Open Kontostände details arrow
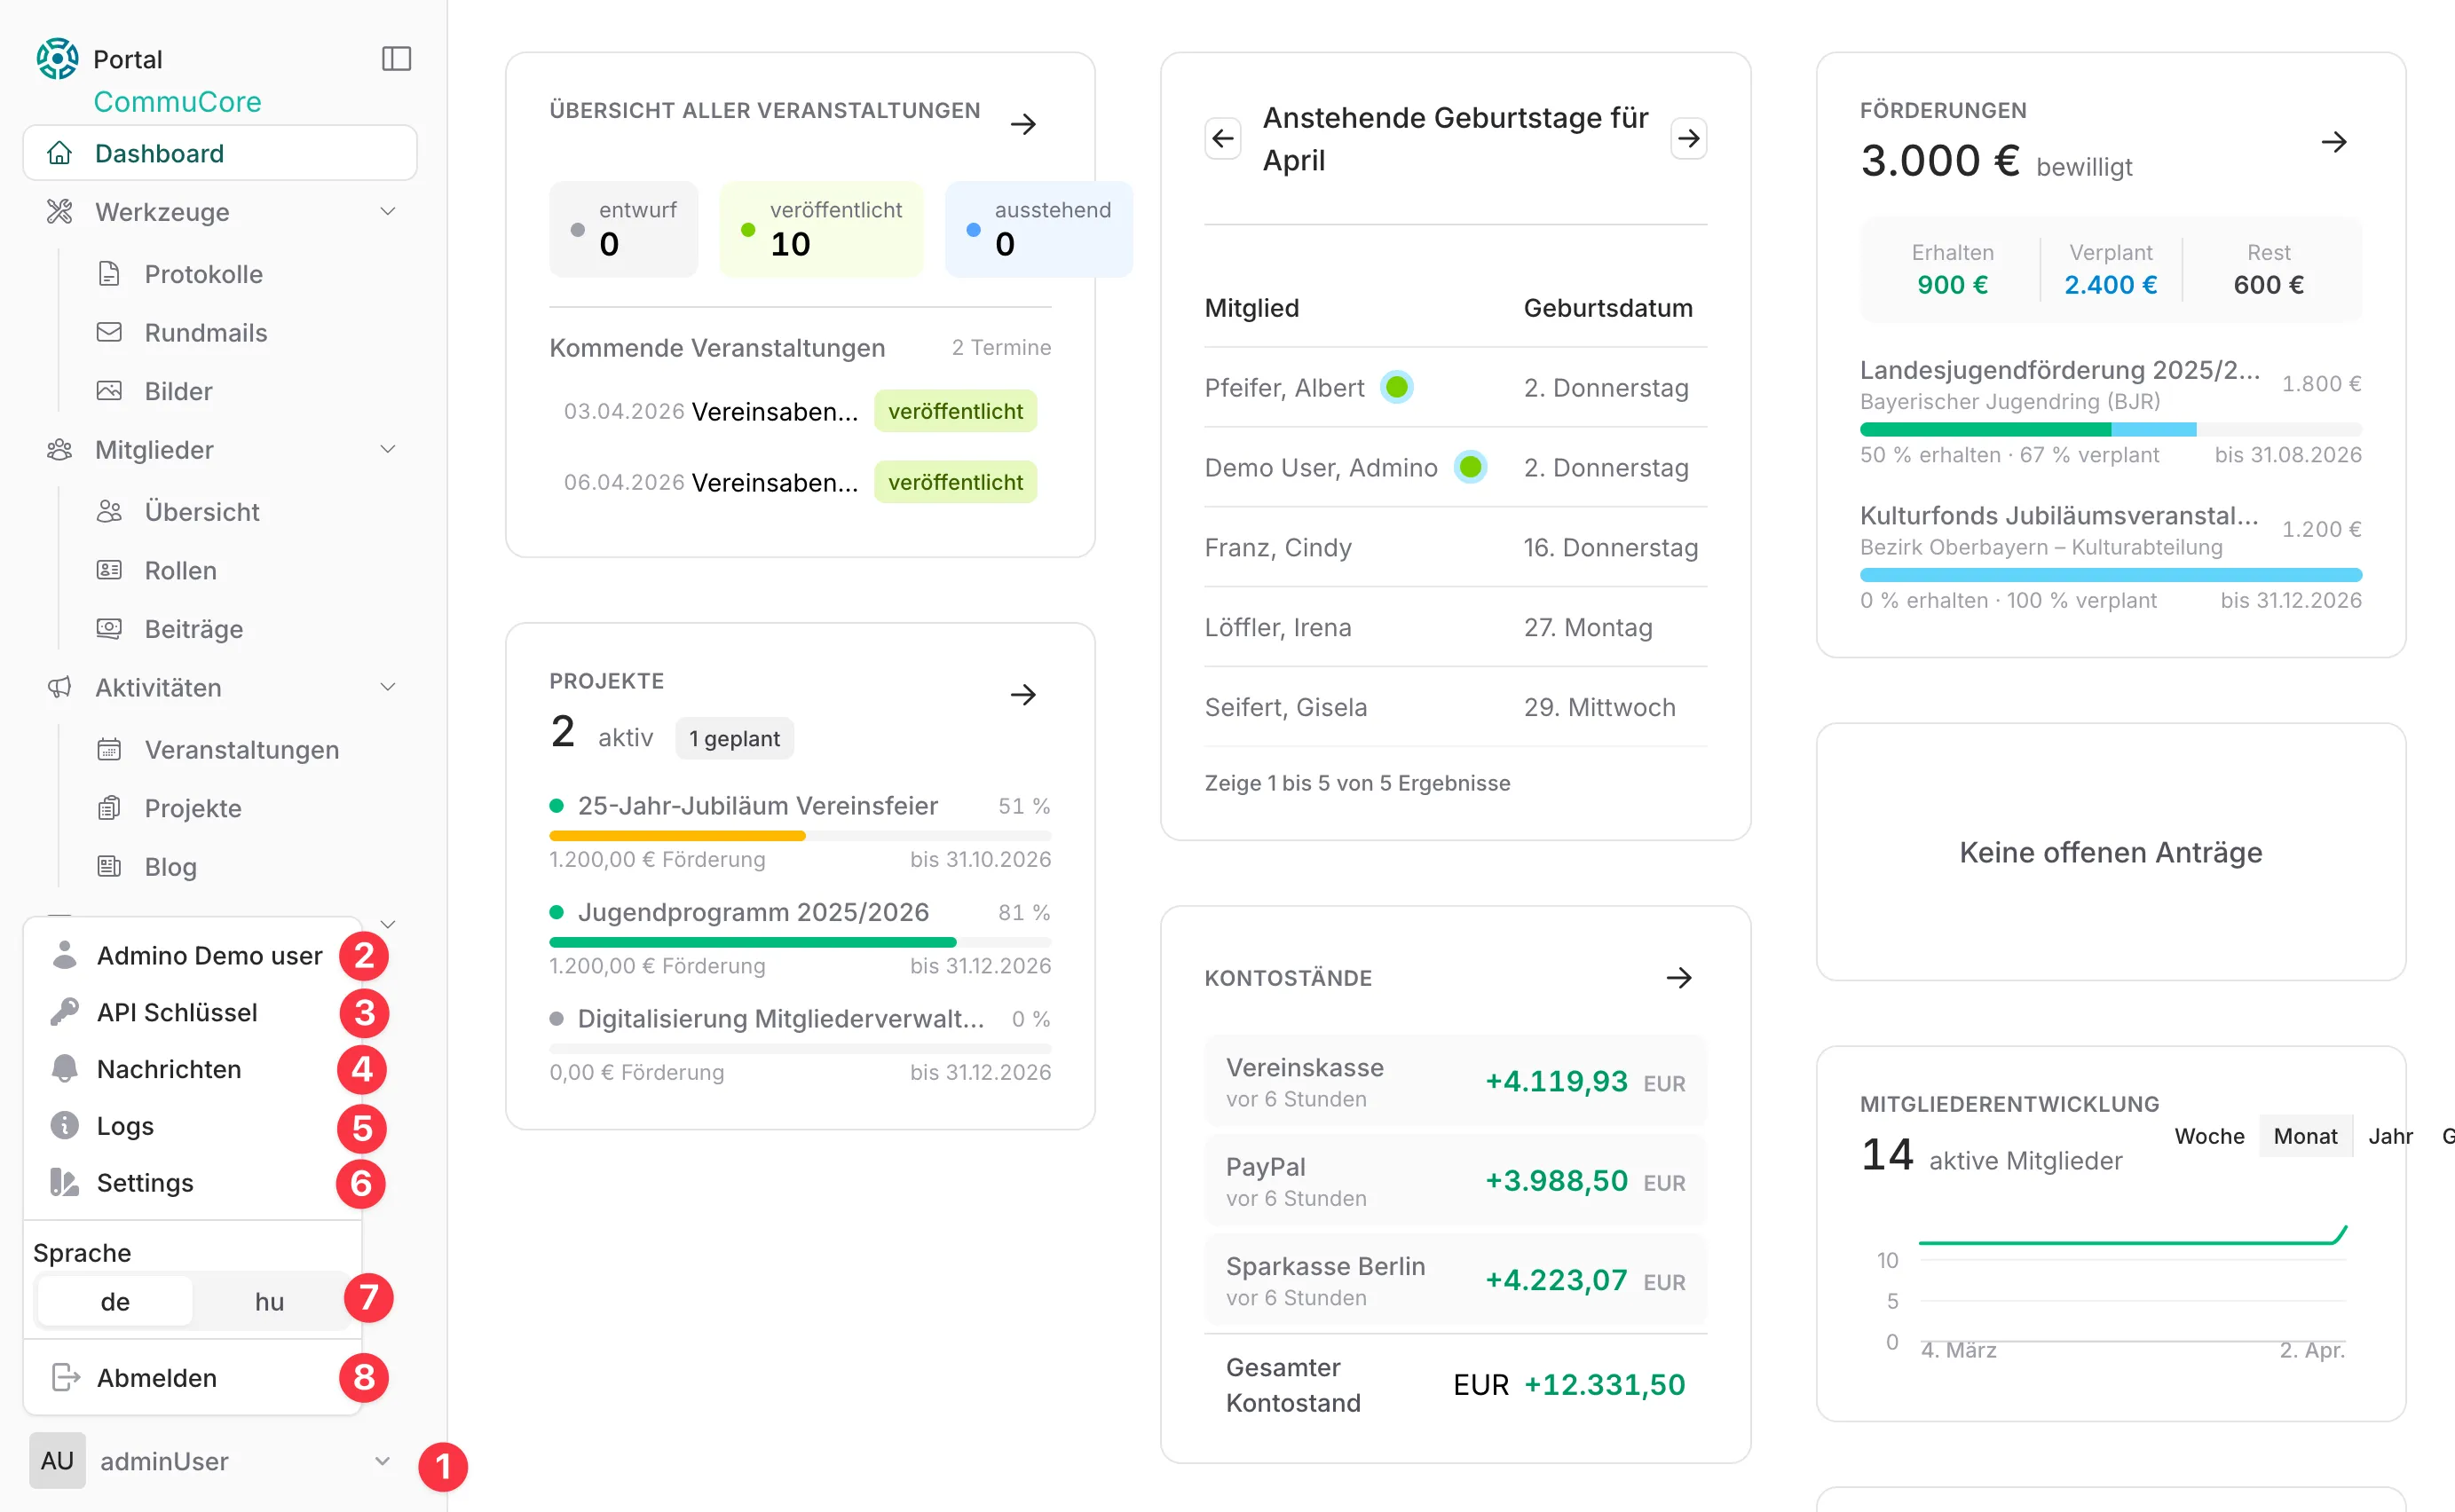Screen dimensions: 2455x1512 (1679, 978)
